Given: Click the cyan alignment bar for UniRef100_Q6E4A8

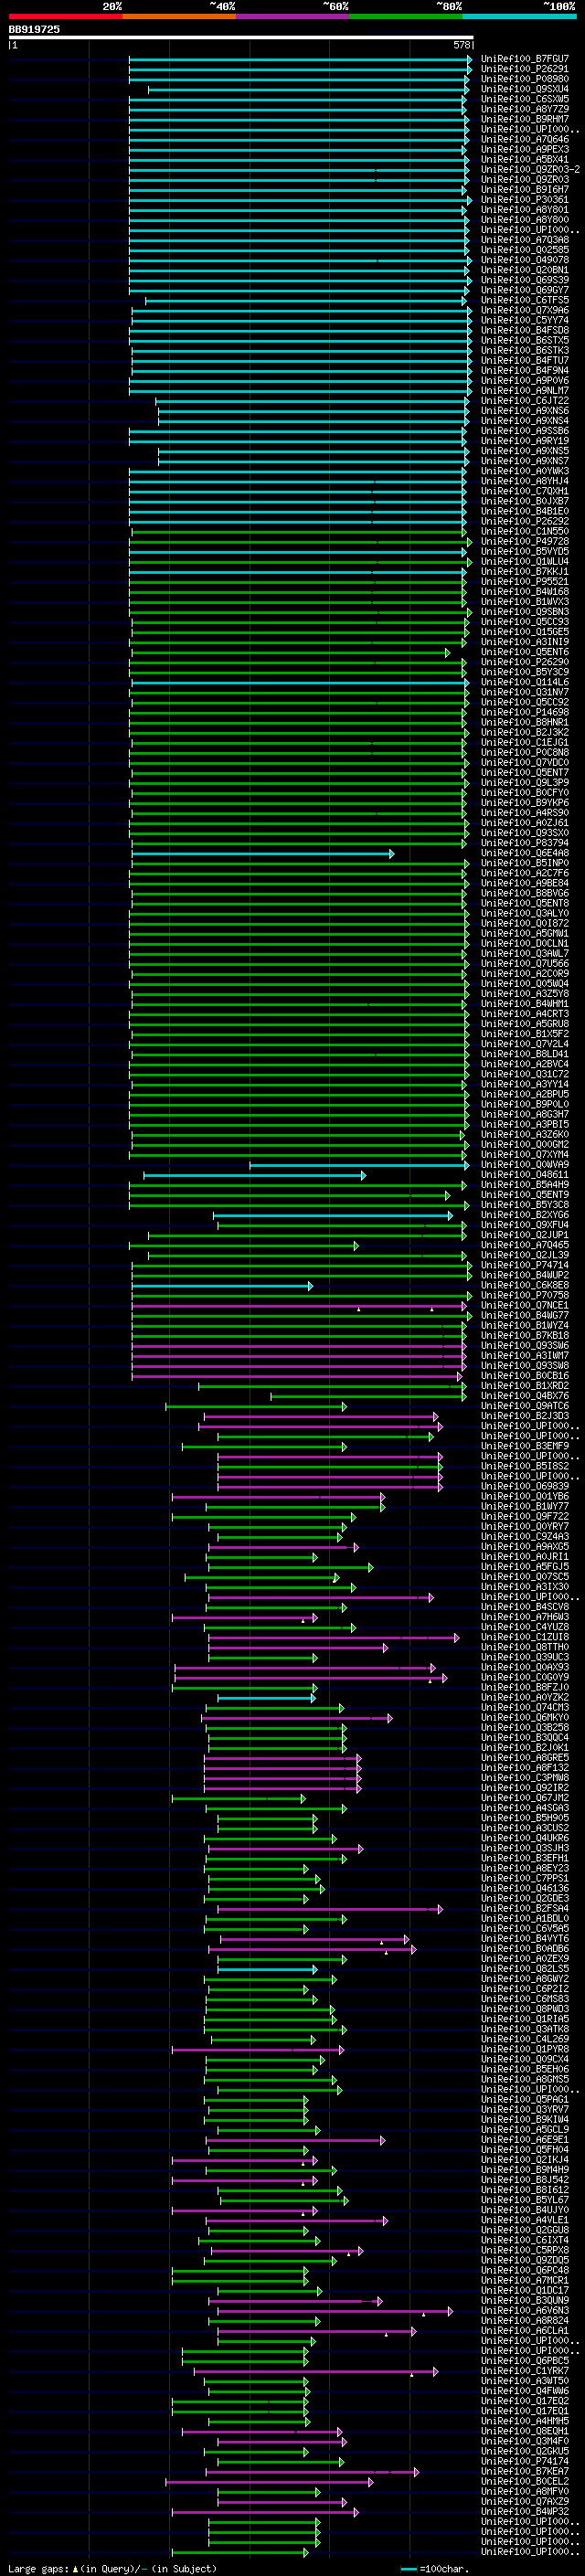Looking at the screenshot, I should [x=263, y=854].
